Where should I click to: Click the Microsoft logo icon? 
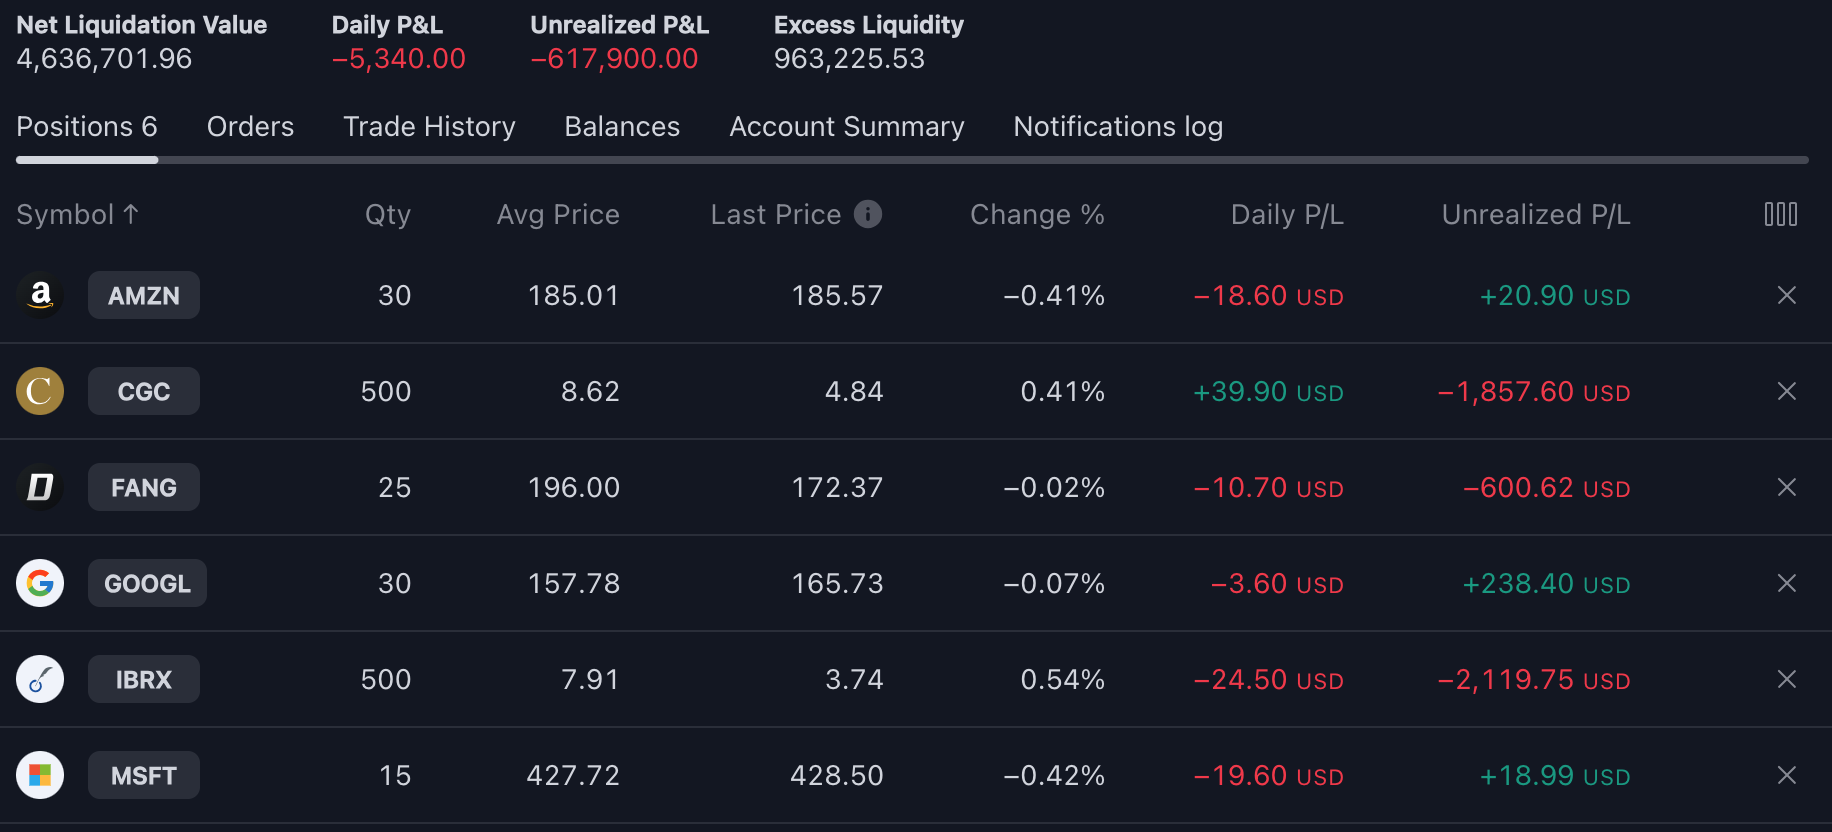(x=40, y=775)
